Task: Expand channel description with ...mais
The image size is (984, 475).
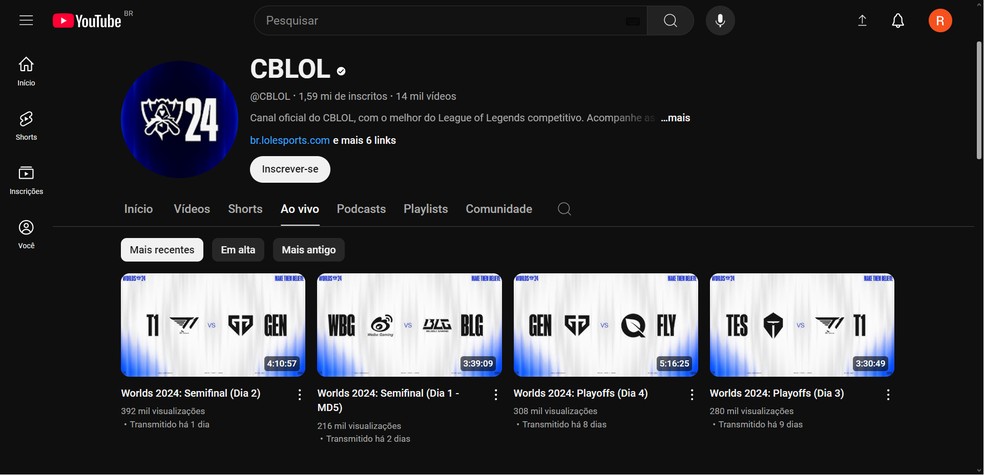Action: pos(675,118)
